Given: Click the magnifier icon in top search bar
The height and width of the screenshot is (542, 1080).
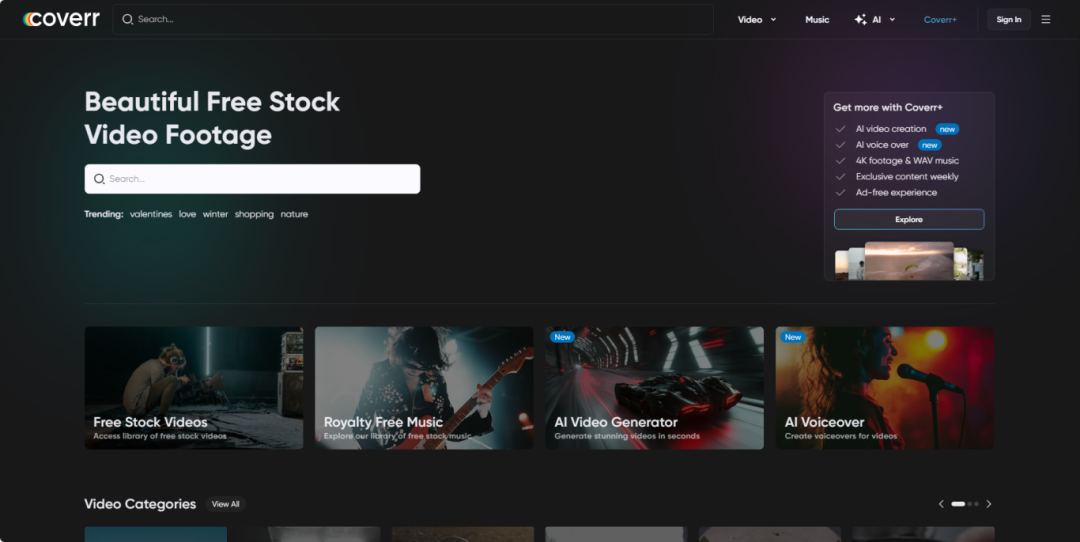Looking at the screenshot, I should 127,19.
